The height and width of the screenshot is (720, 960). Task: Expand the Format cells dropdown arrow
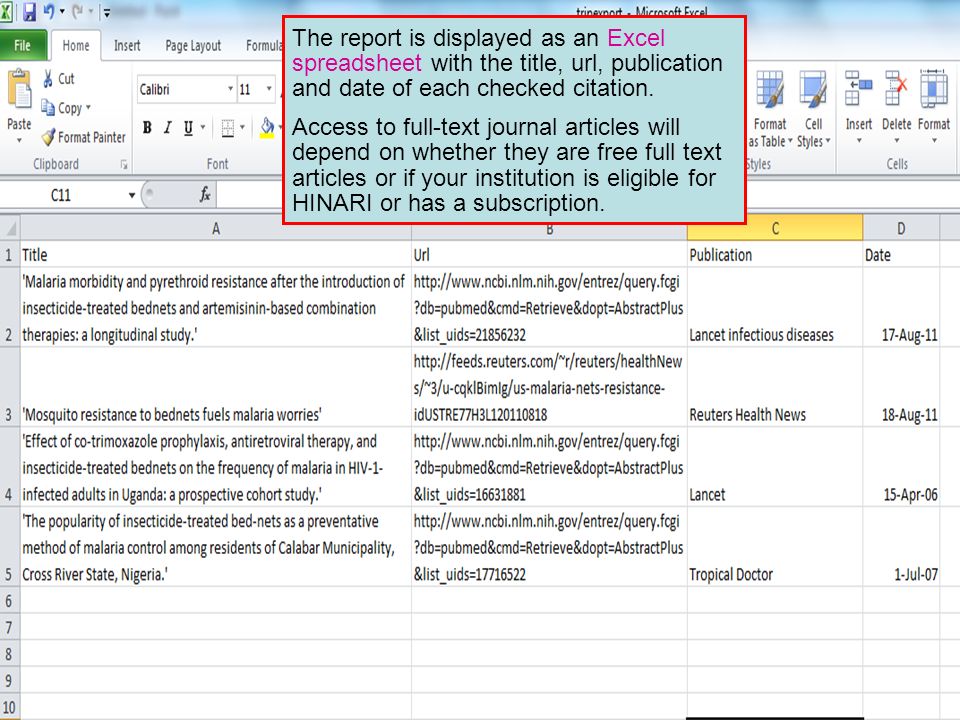point(934,141)
